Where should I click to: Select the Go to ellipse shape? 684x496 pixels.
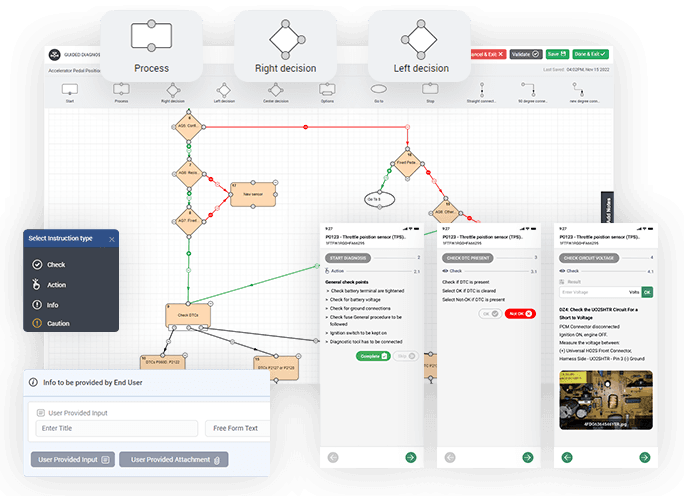pos(379,89)
